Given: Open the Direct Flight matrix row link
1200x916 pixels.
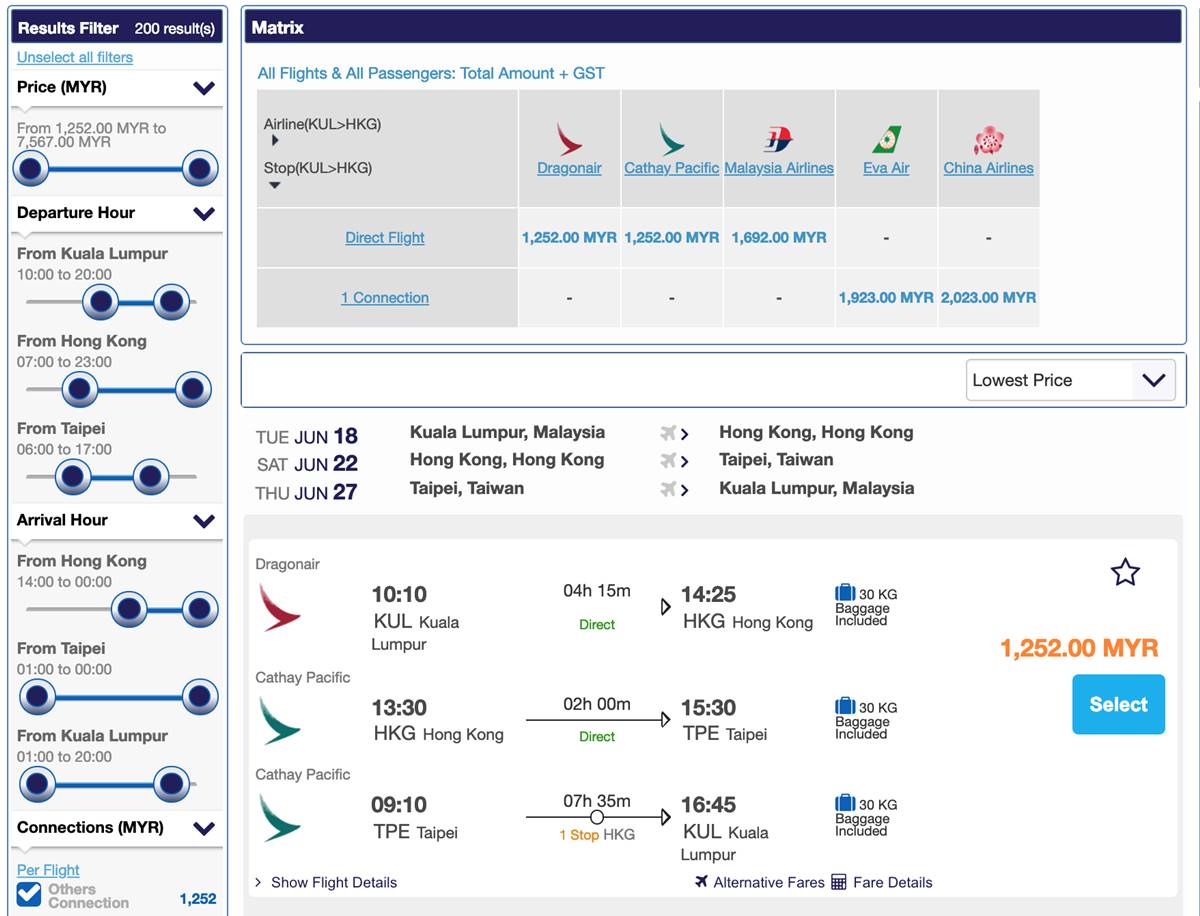Looking at the screenshot, I should pyautogui.click(x=385, y=237).
